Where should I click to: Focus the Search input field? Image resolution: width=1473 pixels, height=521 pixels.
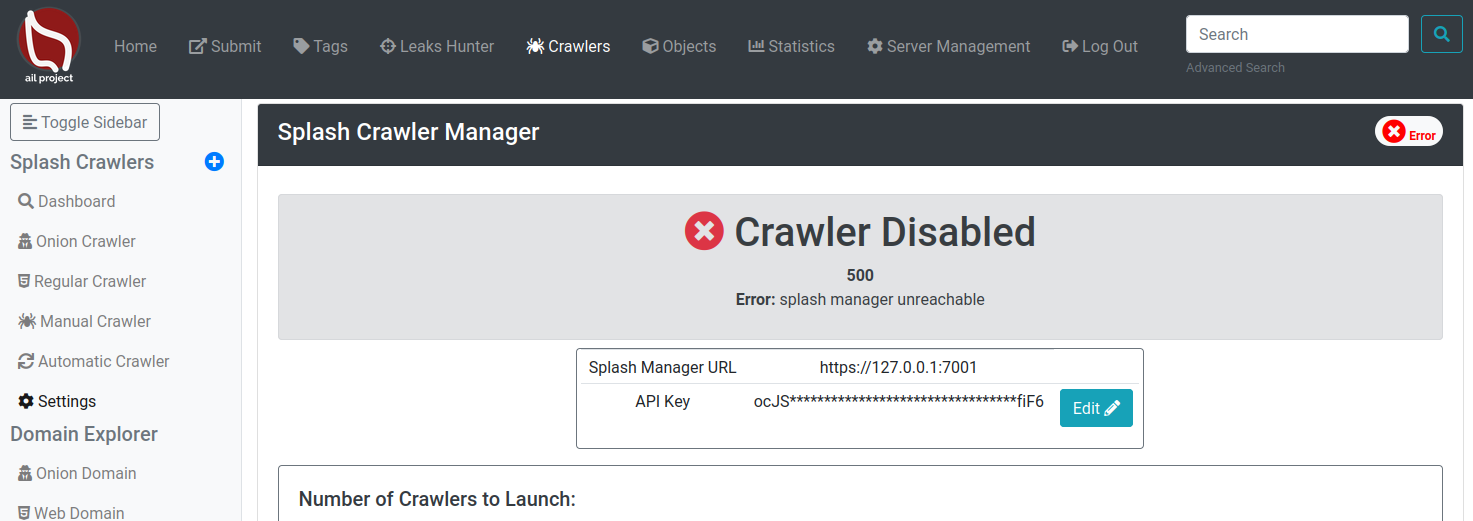tap(1296, 34)
